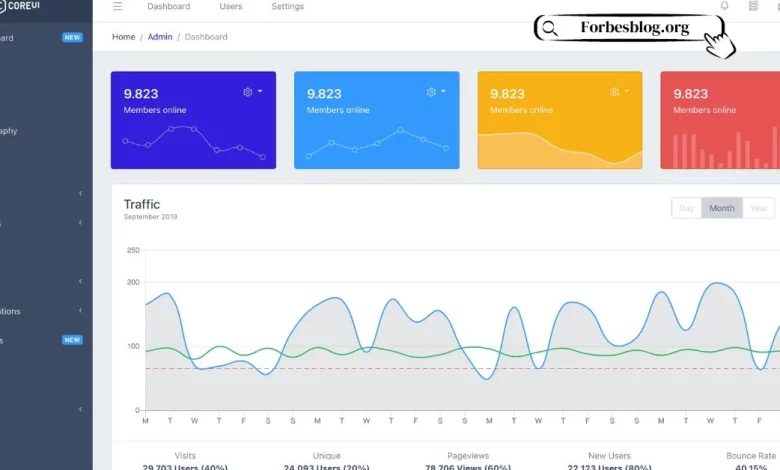Screen dimensions: 780x470
Task: Click the "100" y-axis label
Action: point(133,346)
